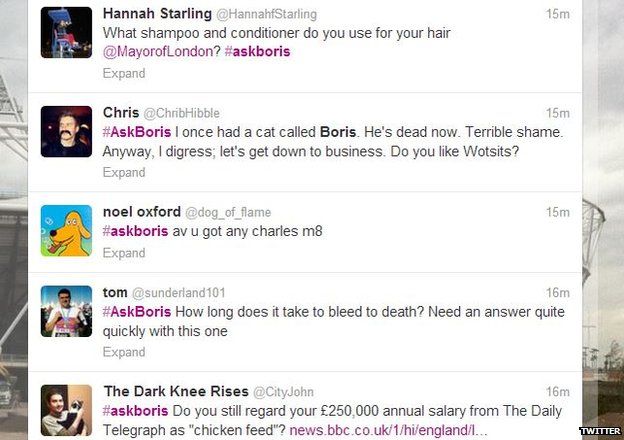This screenshot has height=440, width=624.
Task: Open the @dog_of_flame username
Action: 228,212
